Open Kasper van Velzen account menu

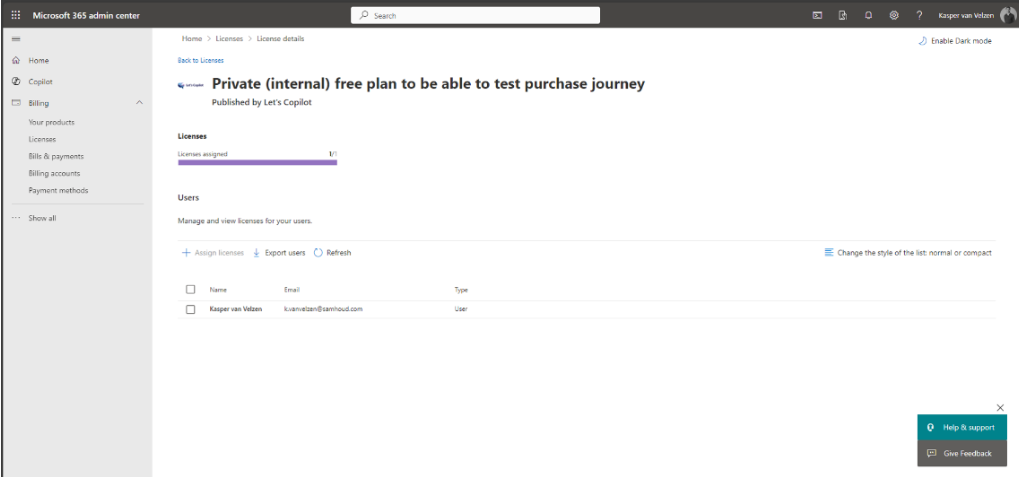[x=977, y=16]
